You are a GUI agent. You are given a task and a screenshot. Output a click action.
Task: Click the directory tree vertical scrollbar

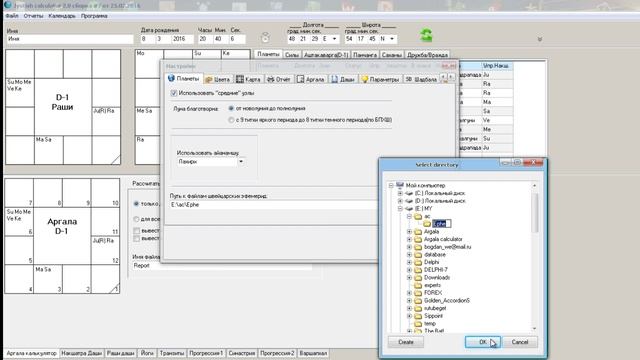(534, 257)
